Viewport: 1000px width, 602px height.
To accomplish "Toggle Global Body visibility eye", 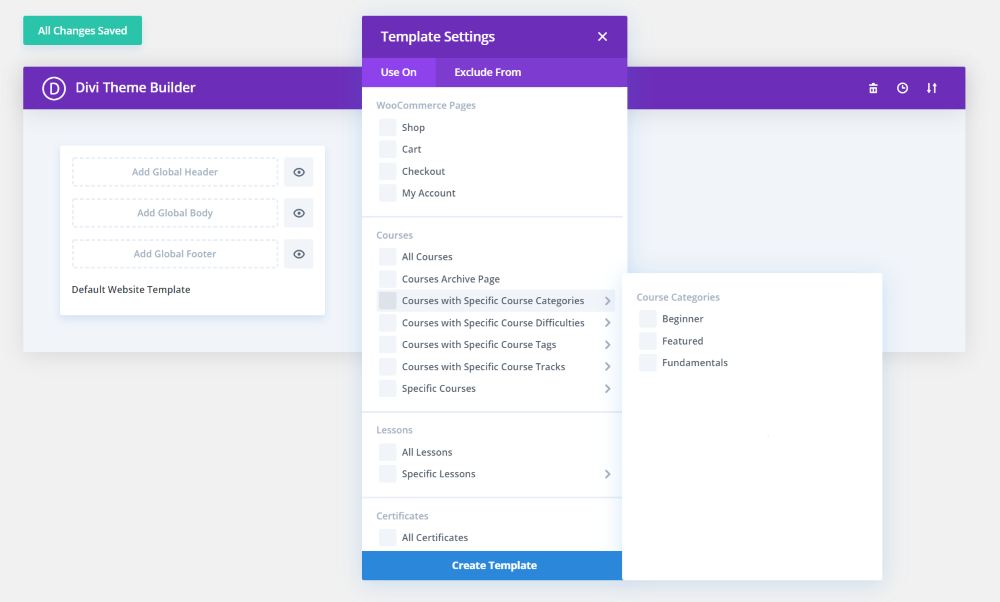I will coord(298,213).
